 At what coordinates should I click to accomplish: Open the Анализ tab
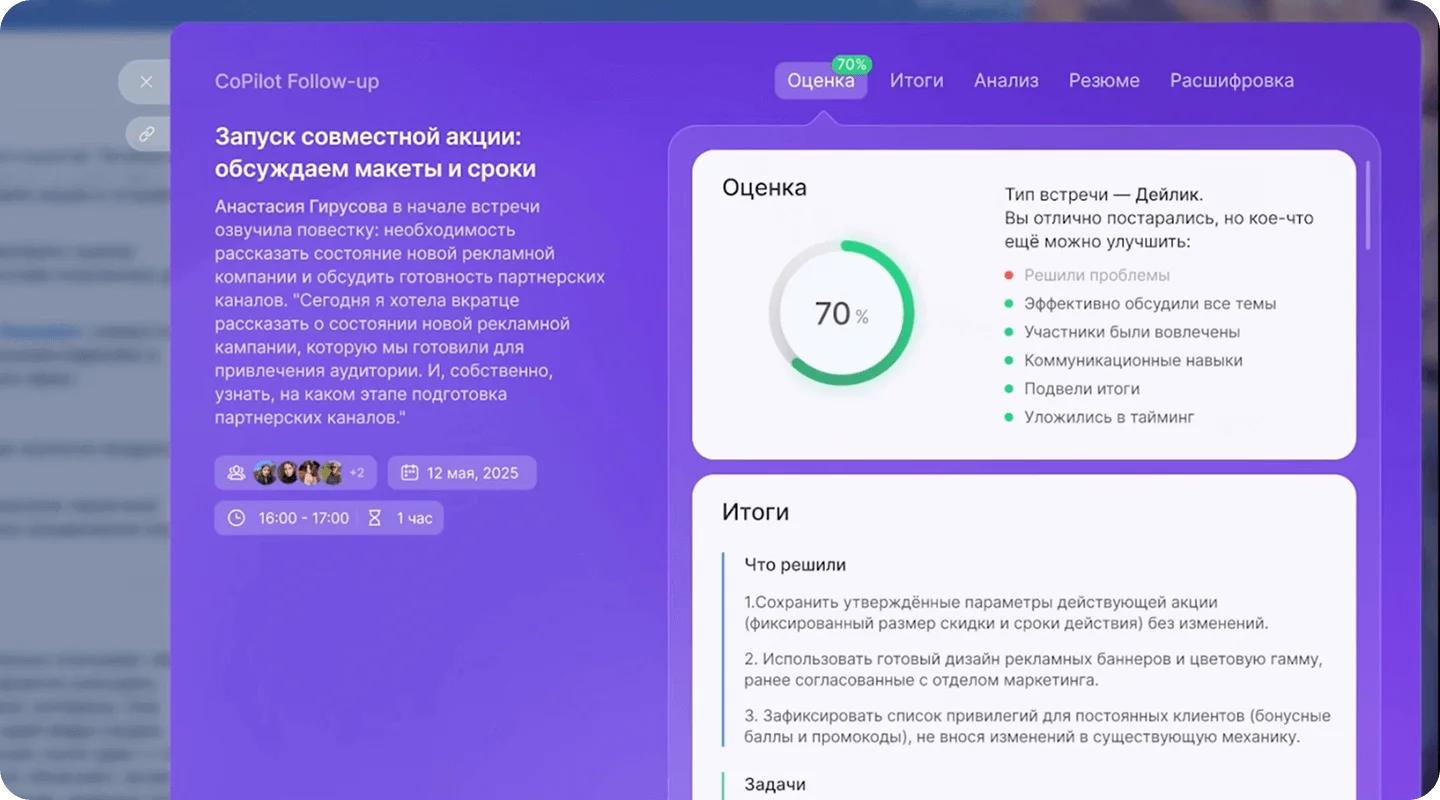(x=1006, y=81)
